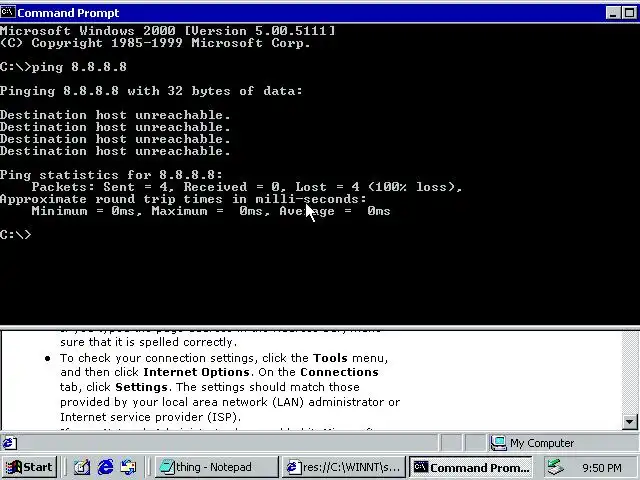The image size is (640, 480).
Task: Click 'My Computer' label in browser status bar
Action: (542, 443)
